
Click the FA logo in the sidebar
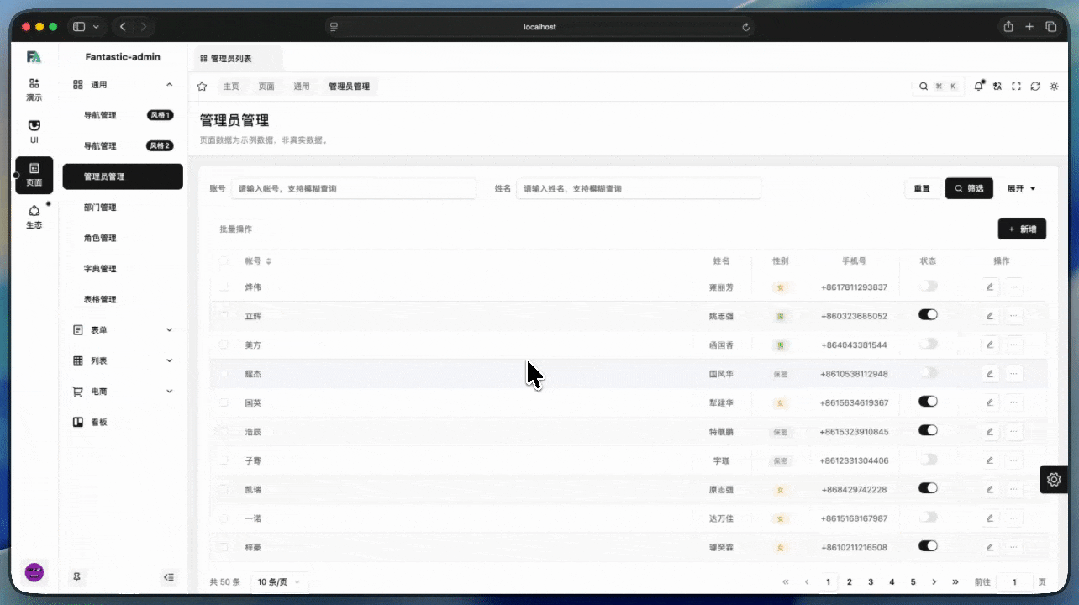tap(34, 56)
